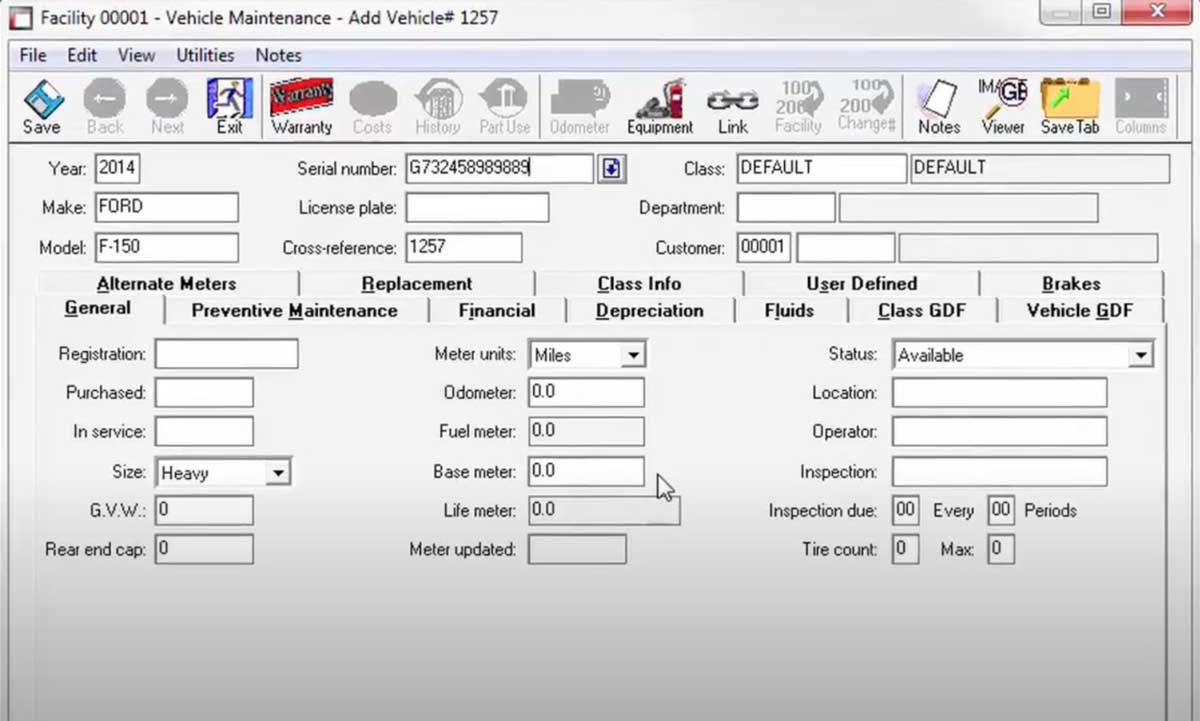The image size is (1200, 721).
Task: Click the serial number lookup arrow
Action: pyautogui.click(x=611, y=168)
